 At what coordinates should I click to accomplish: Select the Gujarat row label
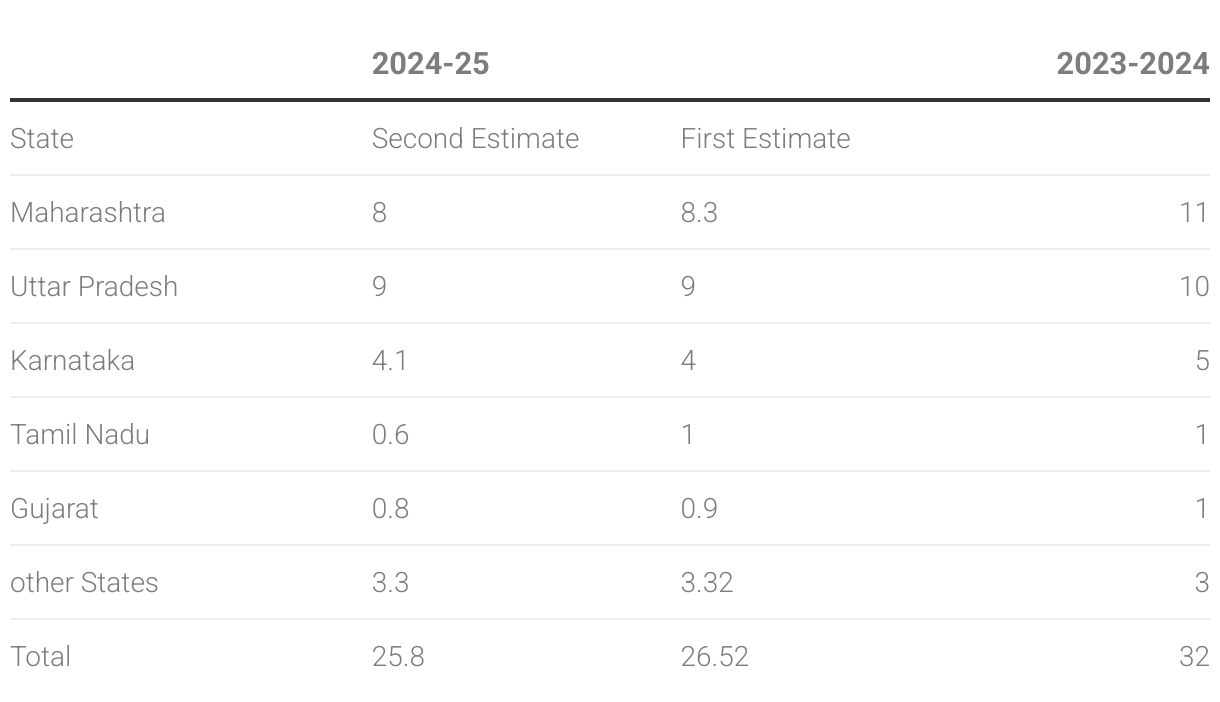coord(54,508)
